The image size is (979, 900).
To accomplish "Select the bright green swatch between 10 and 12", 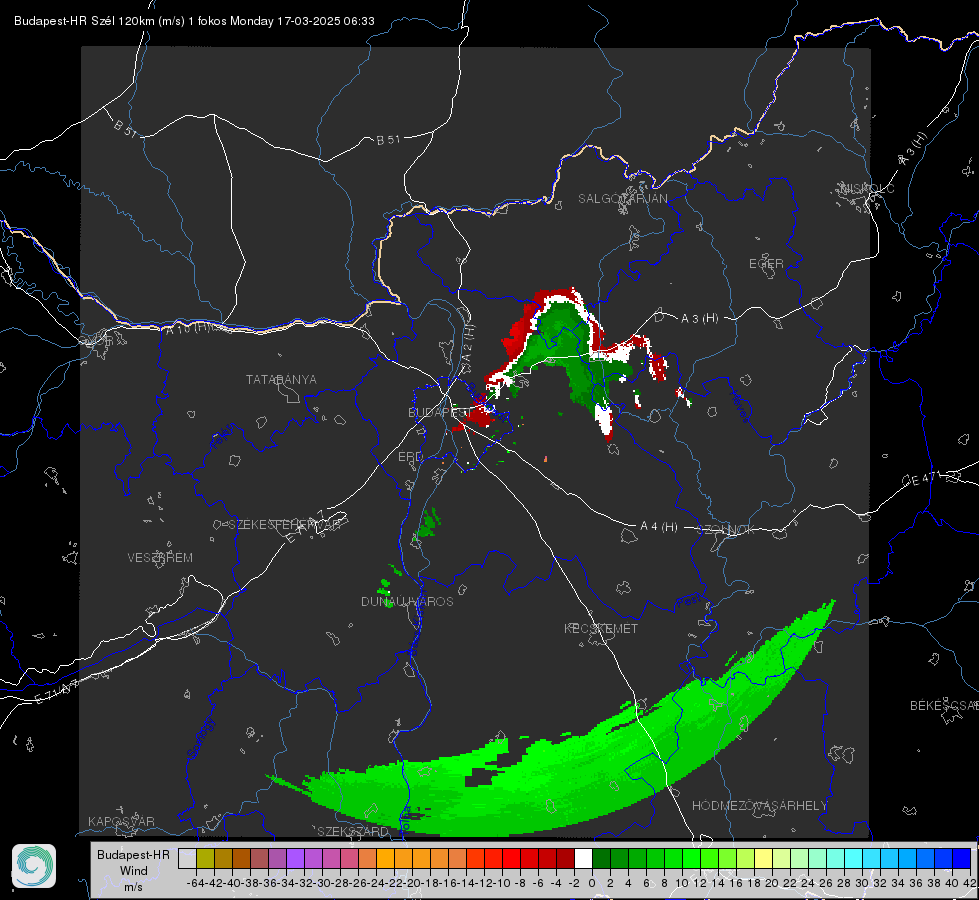I will tap(691, 858).
